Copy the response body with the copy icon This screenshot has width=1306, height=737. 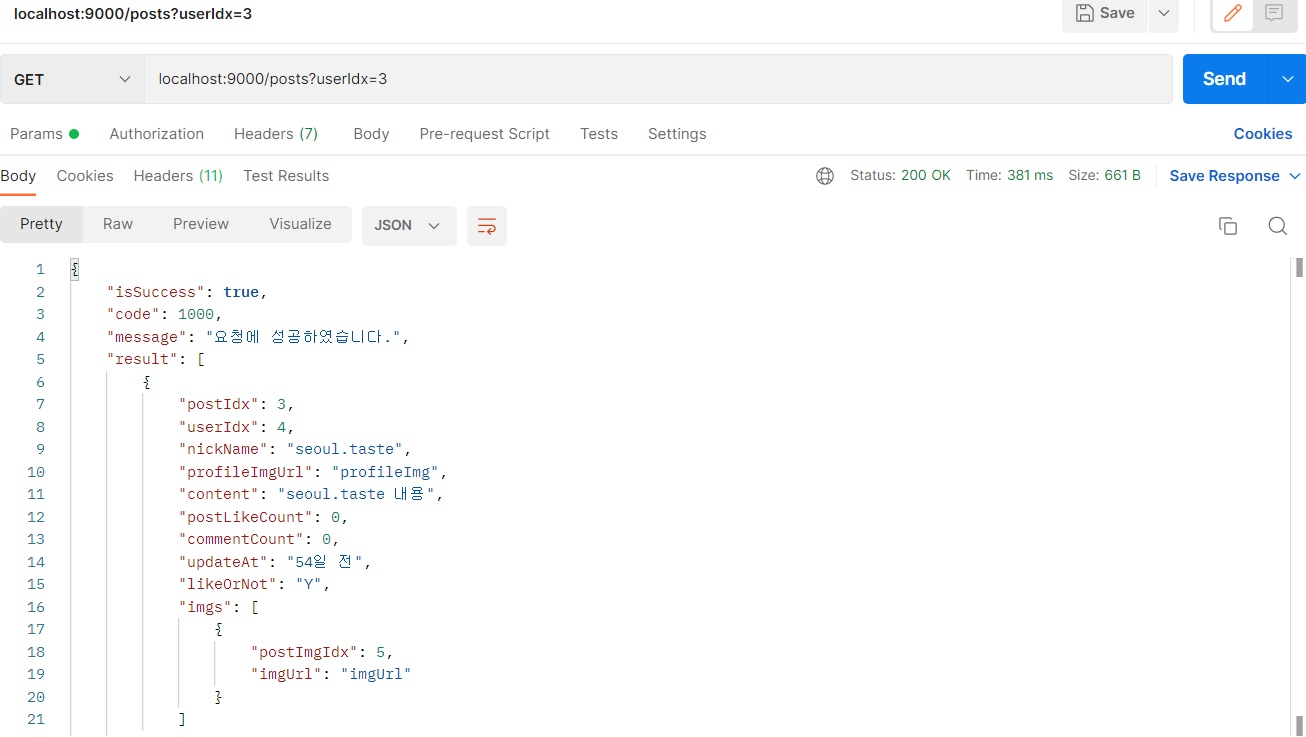1228,226
